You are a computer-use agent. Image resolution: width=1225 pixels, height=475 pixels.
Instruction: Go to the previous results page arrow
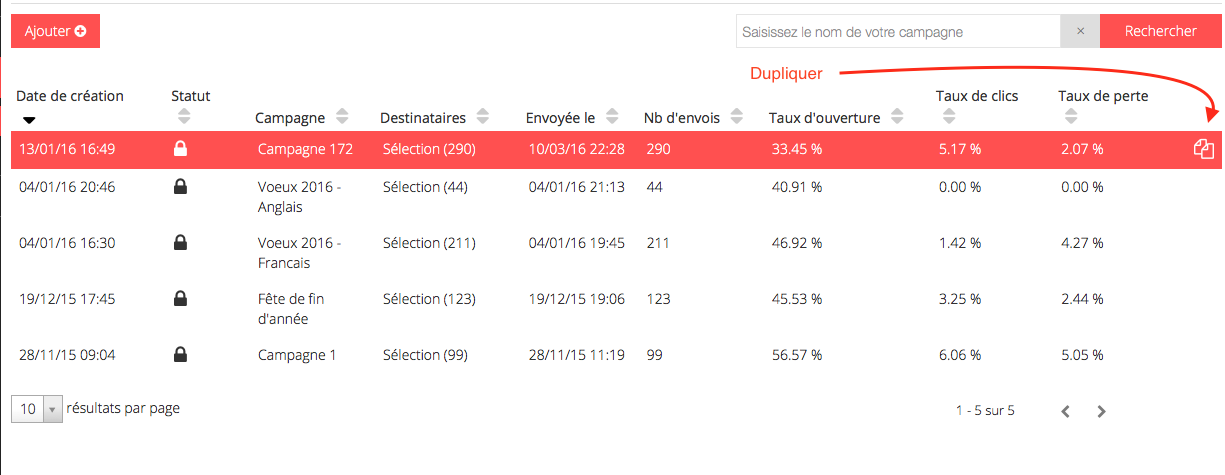1066,411
